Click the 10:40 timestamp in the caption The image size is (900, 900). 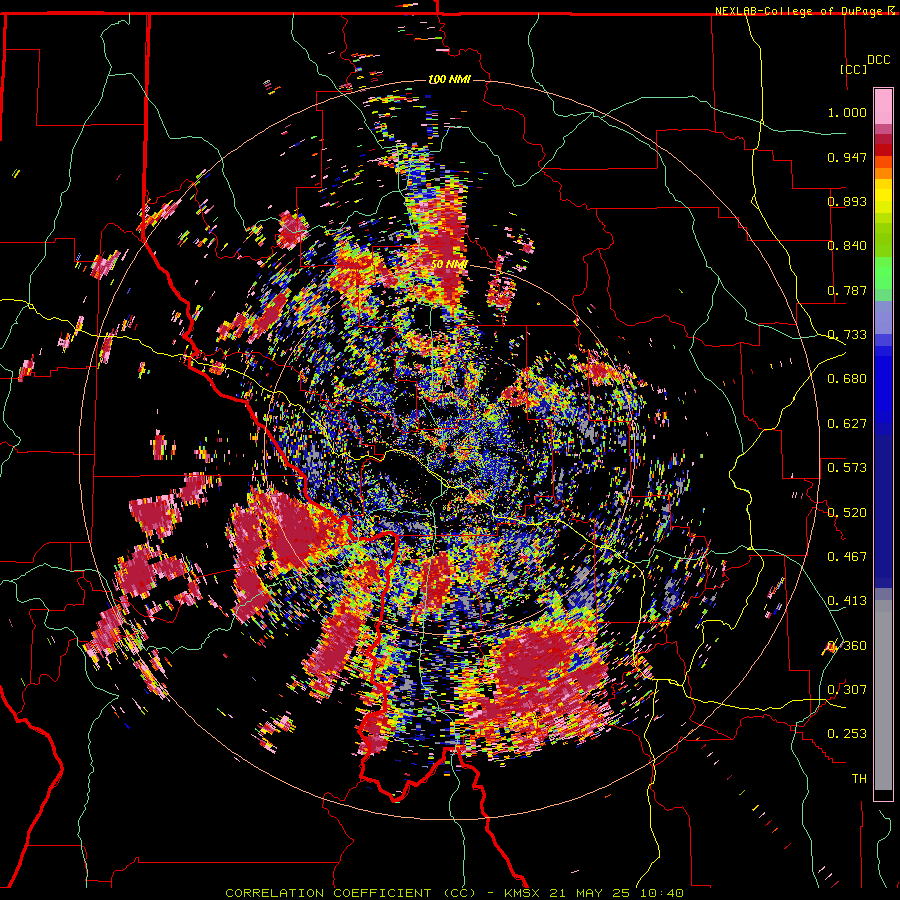664,893
